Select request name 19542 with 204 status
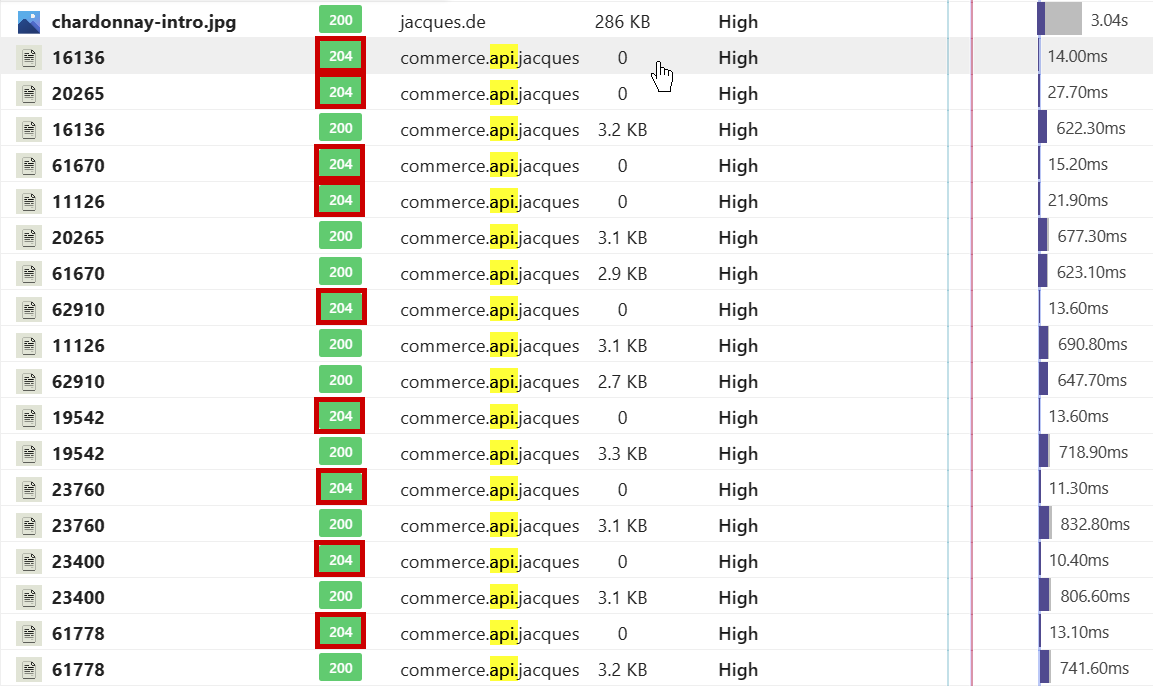 coord(78,418)
